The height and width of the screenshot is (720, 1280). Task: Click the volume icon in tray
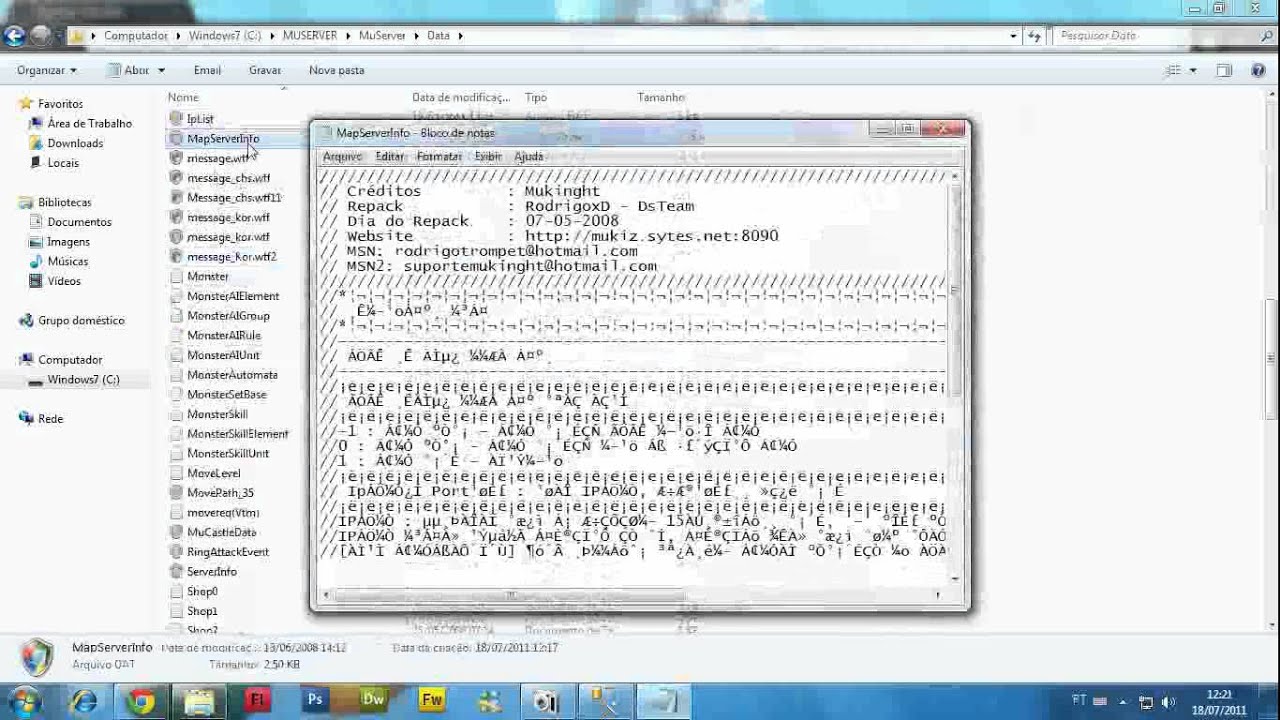coord(1169,702)
